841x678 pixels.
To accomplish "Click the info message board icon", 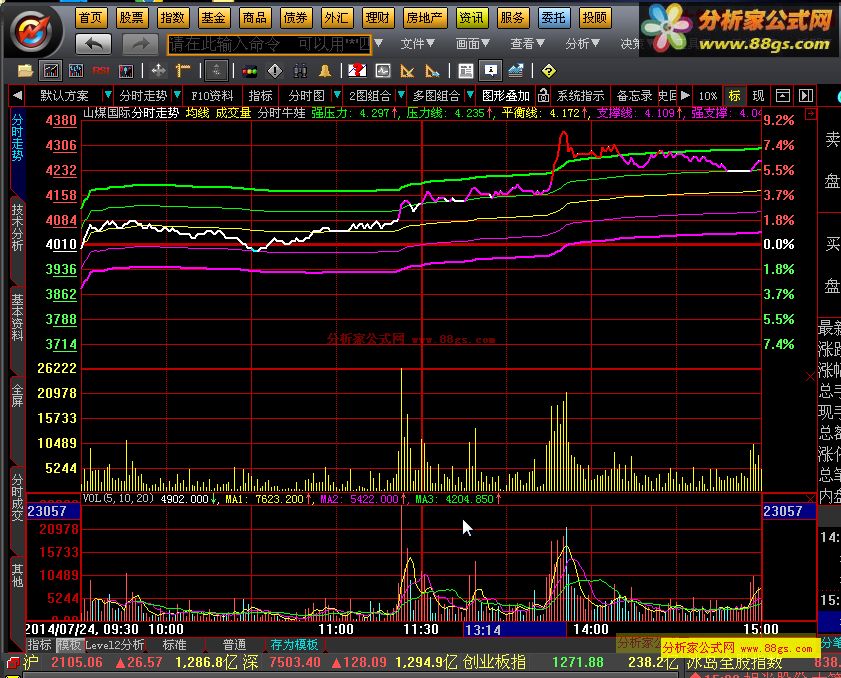I will [491, 70].
